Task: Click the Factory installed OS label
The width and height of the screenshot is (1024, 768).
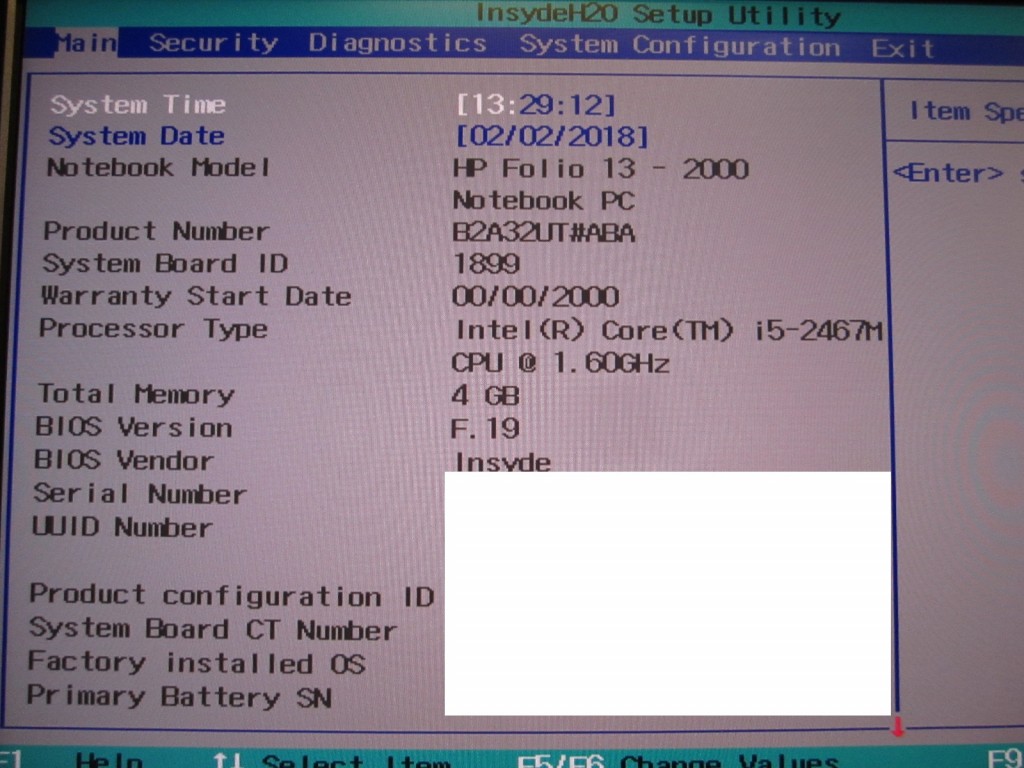Action: 196,663
